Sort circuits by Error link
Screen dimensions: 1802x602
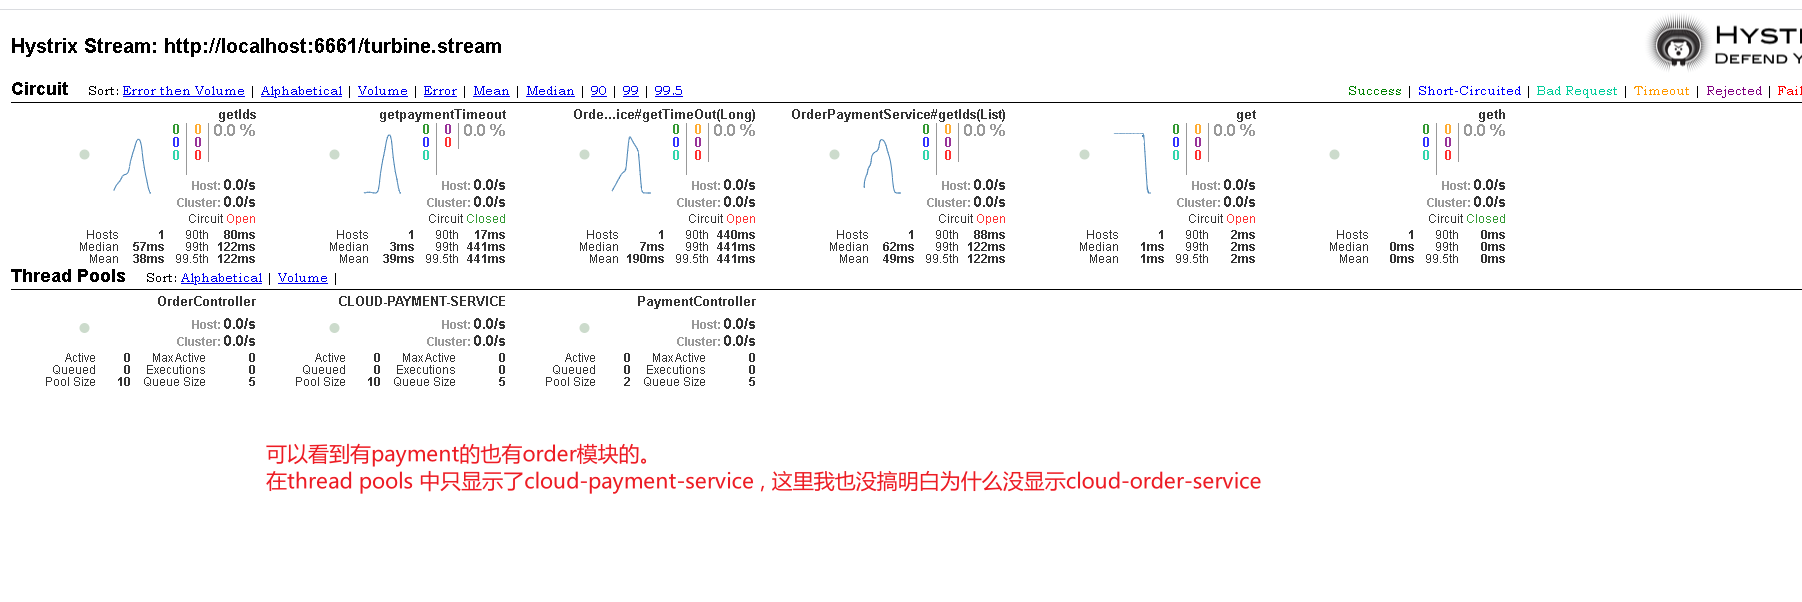pyautogui.click(x=440, y=91)
